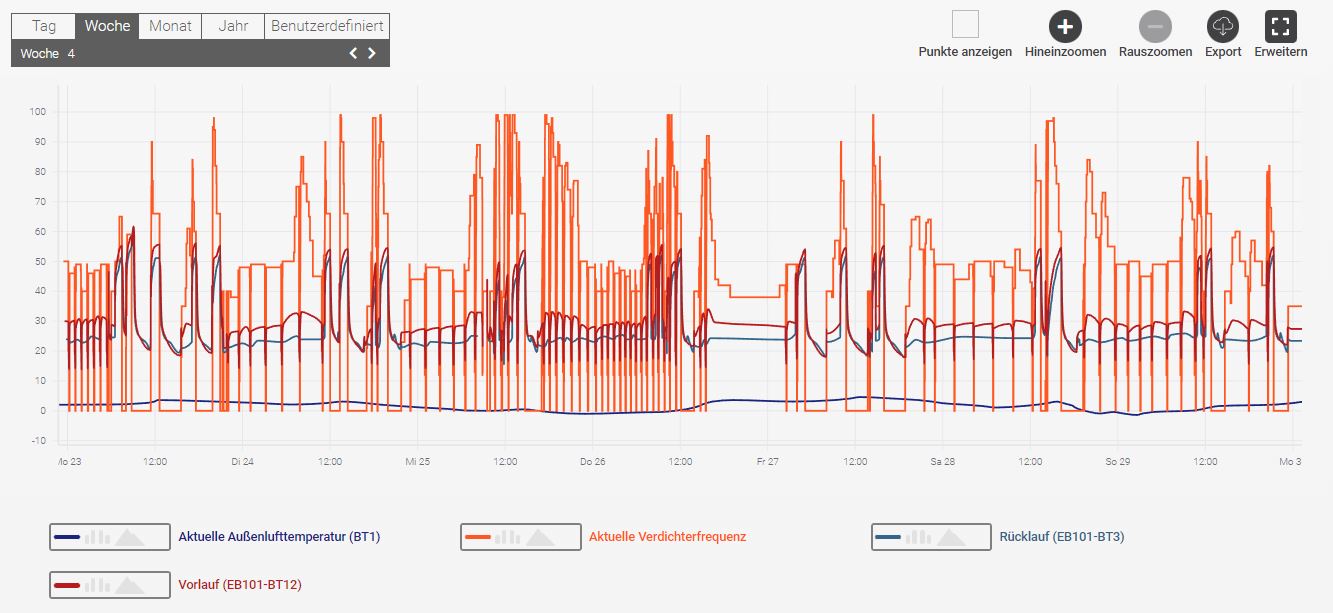Click the Export text label

tap(1223, 52)
